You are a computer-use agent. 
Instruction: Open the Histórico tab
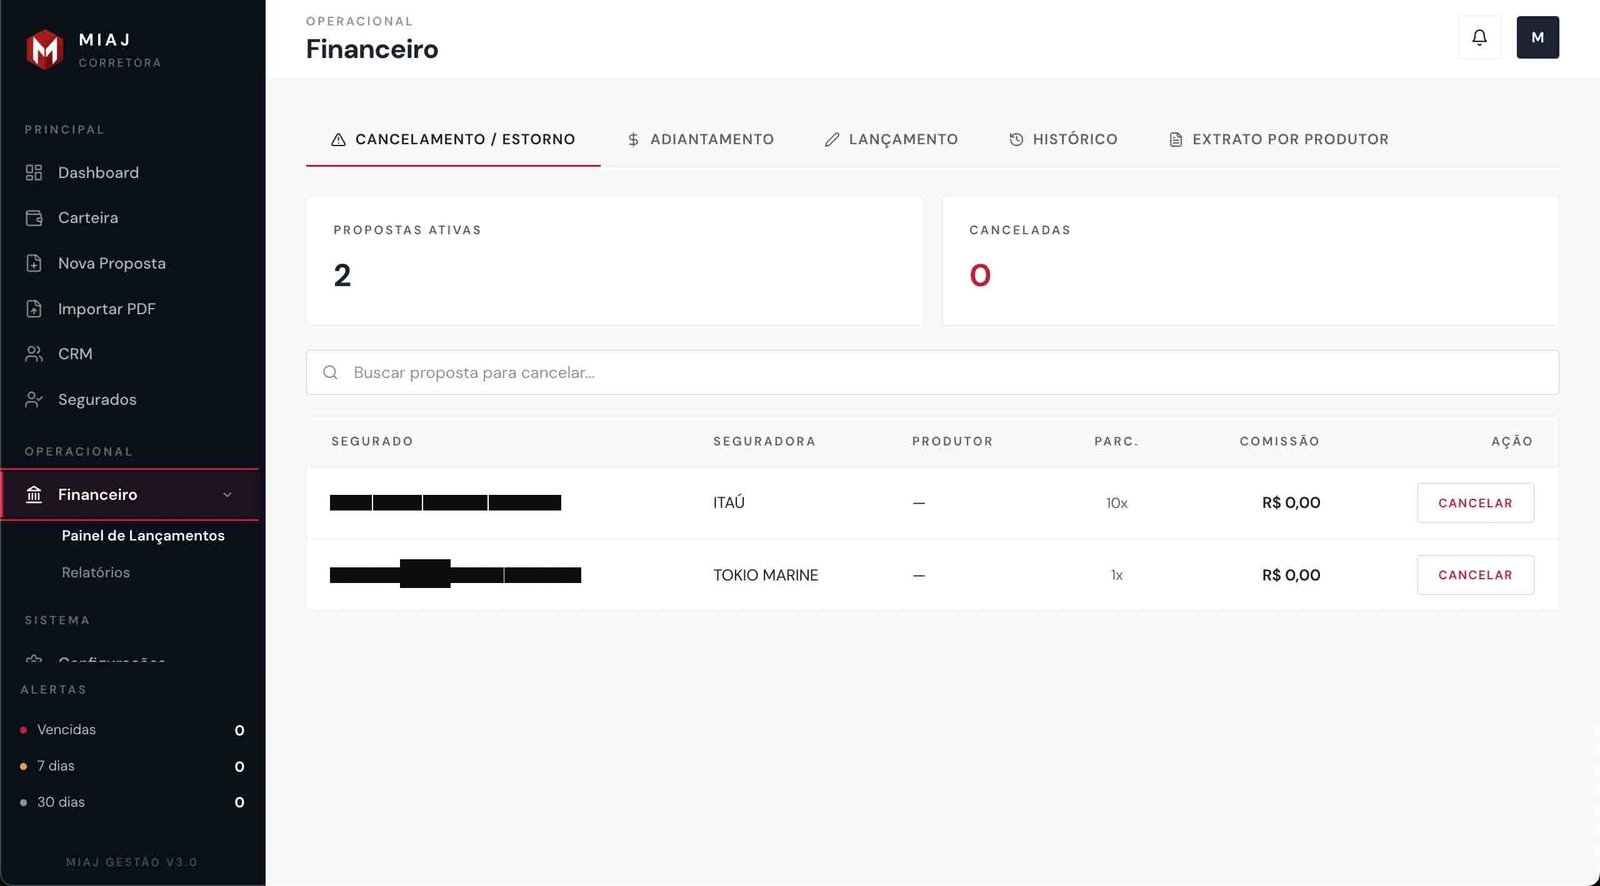tap(1063, 140)
